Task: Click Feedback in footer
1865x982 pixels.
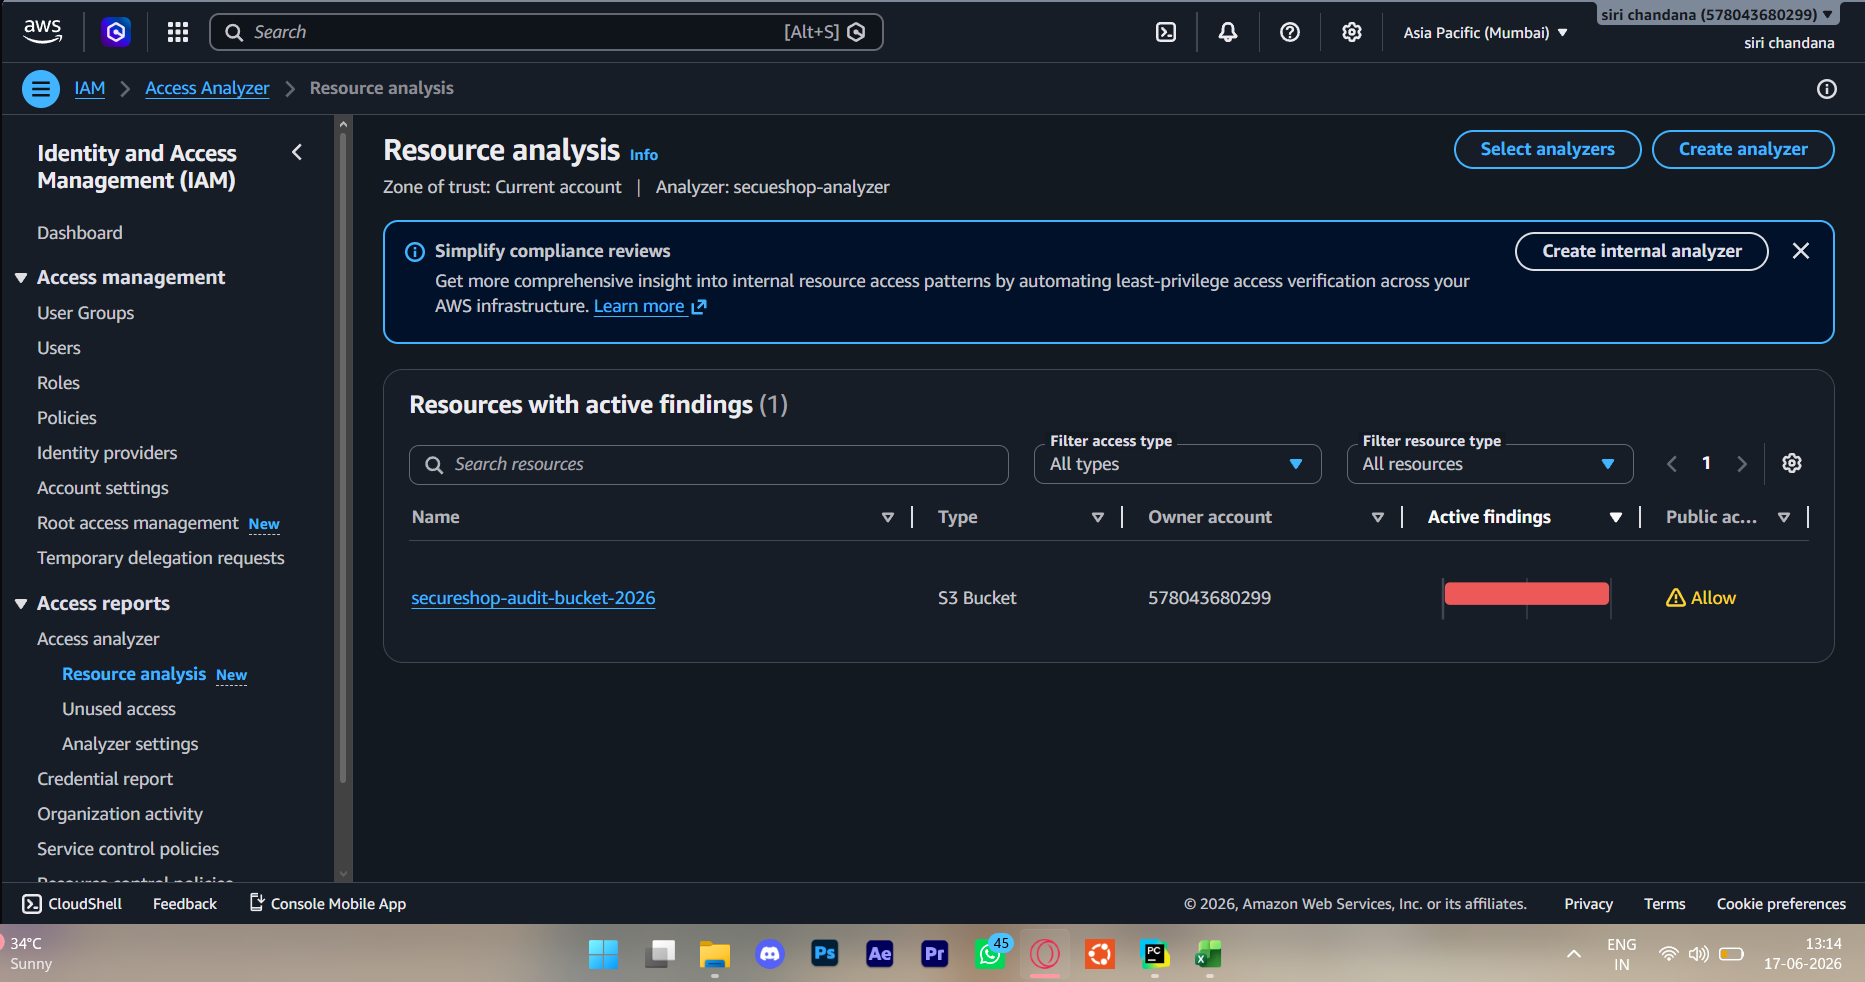Action: pyautogui.click(x=185, y=904)
